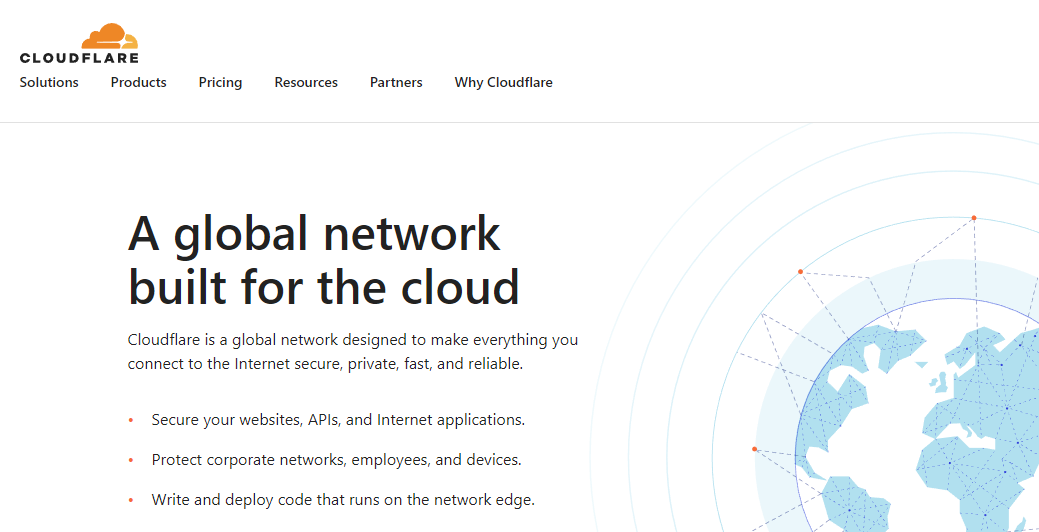Click the 'Cloudflare is a global network designed' line
Viewport: 1039px width, 532px height.
pyautogui.click(x=353, y=341)
